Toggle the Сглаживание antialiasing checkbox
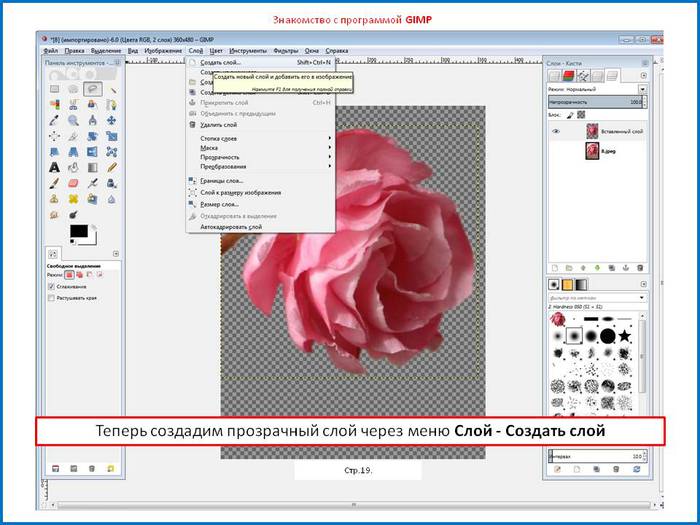 click(x=51, y=287)
